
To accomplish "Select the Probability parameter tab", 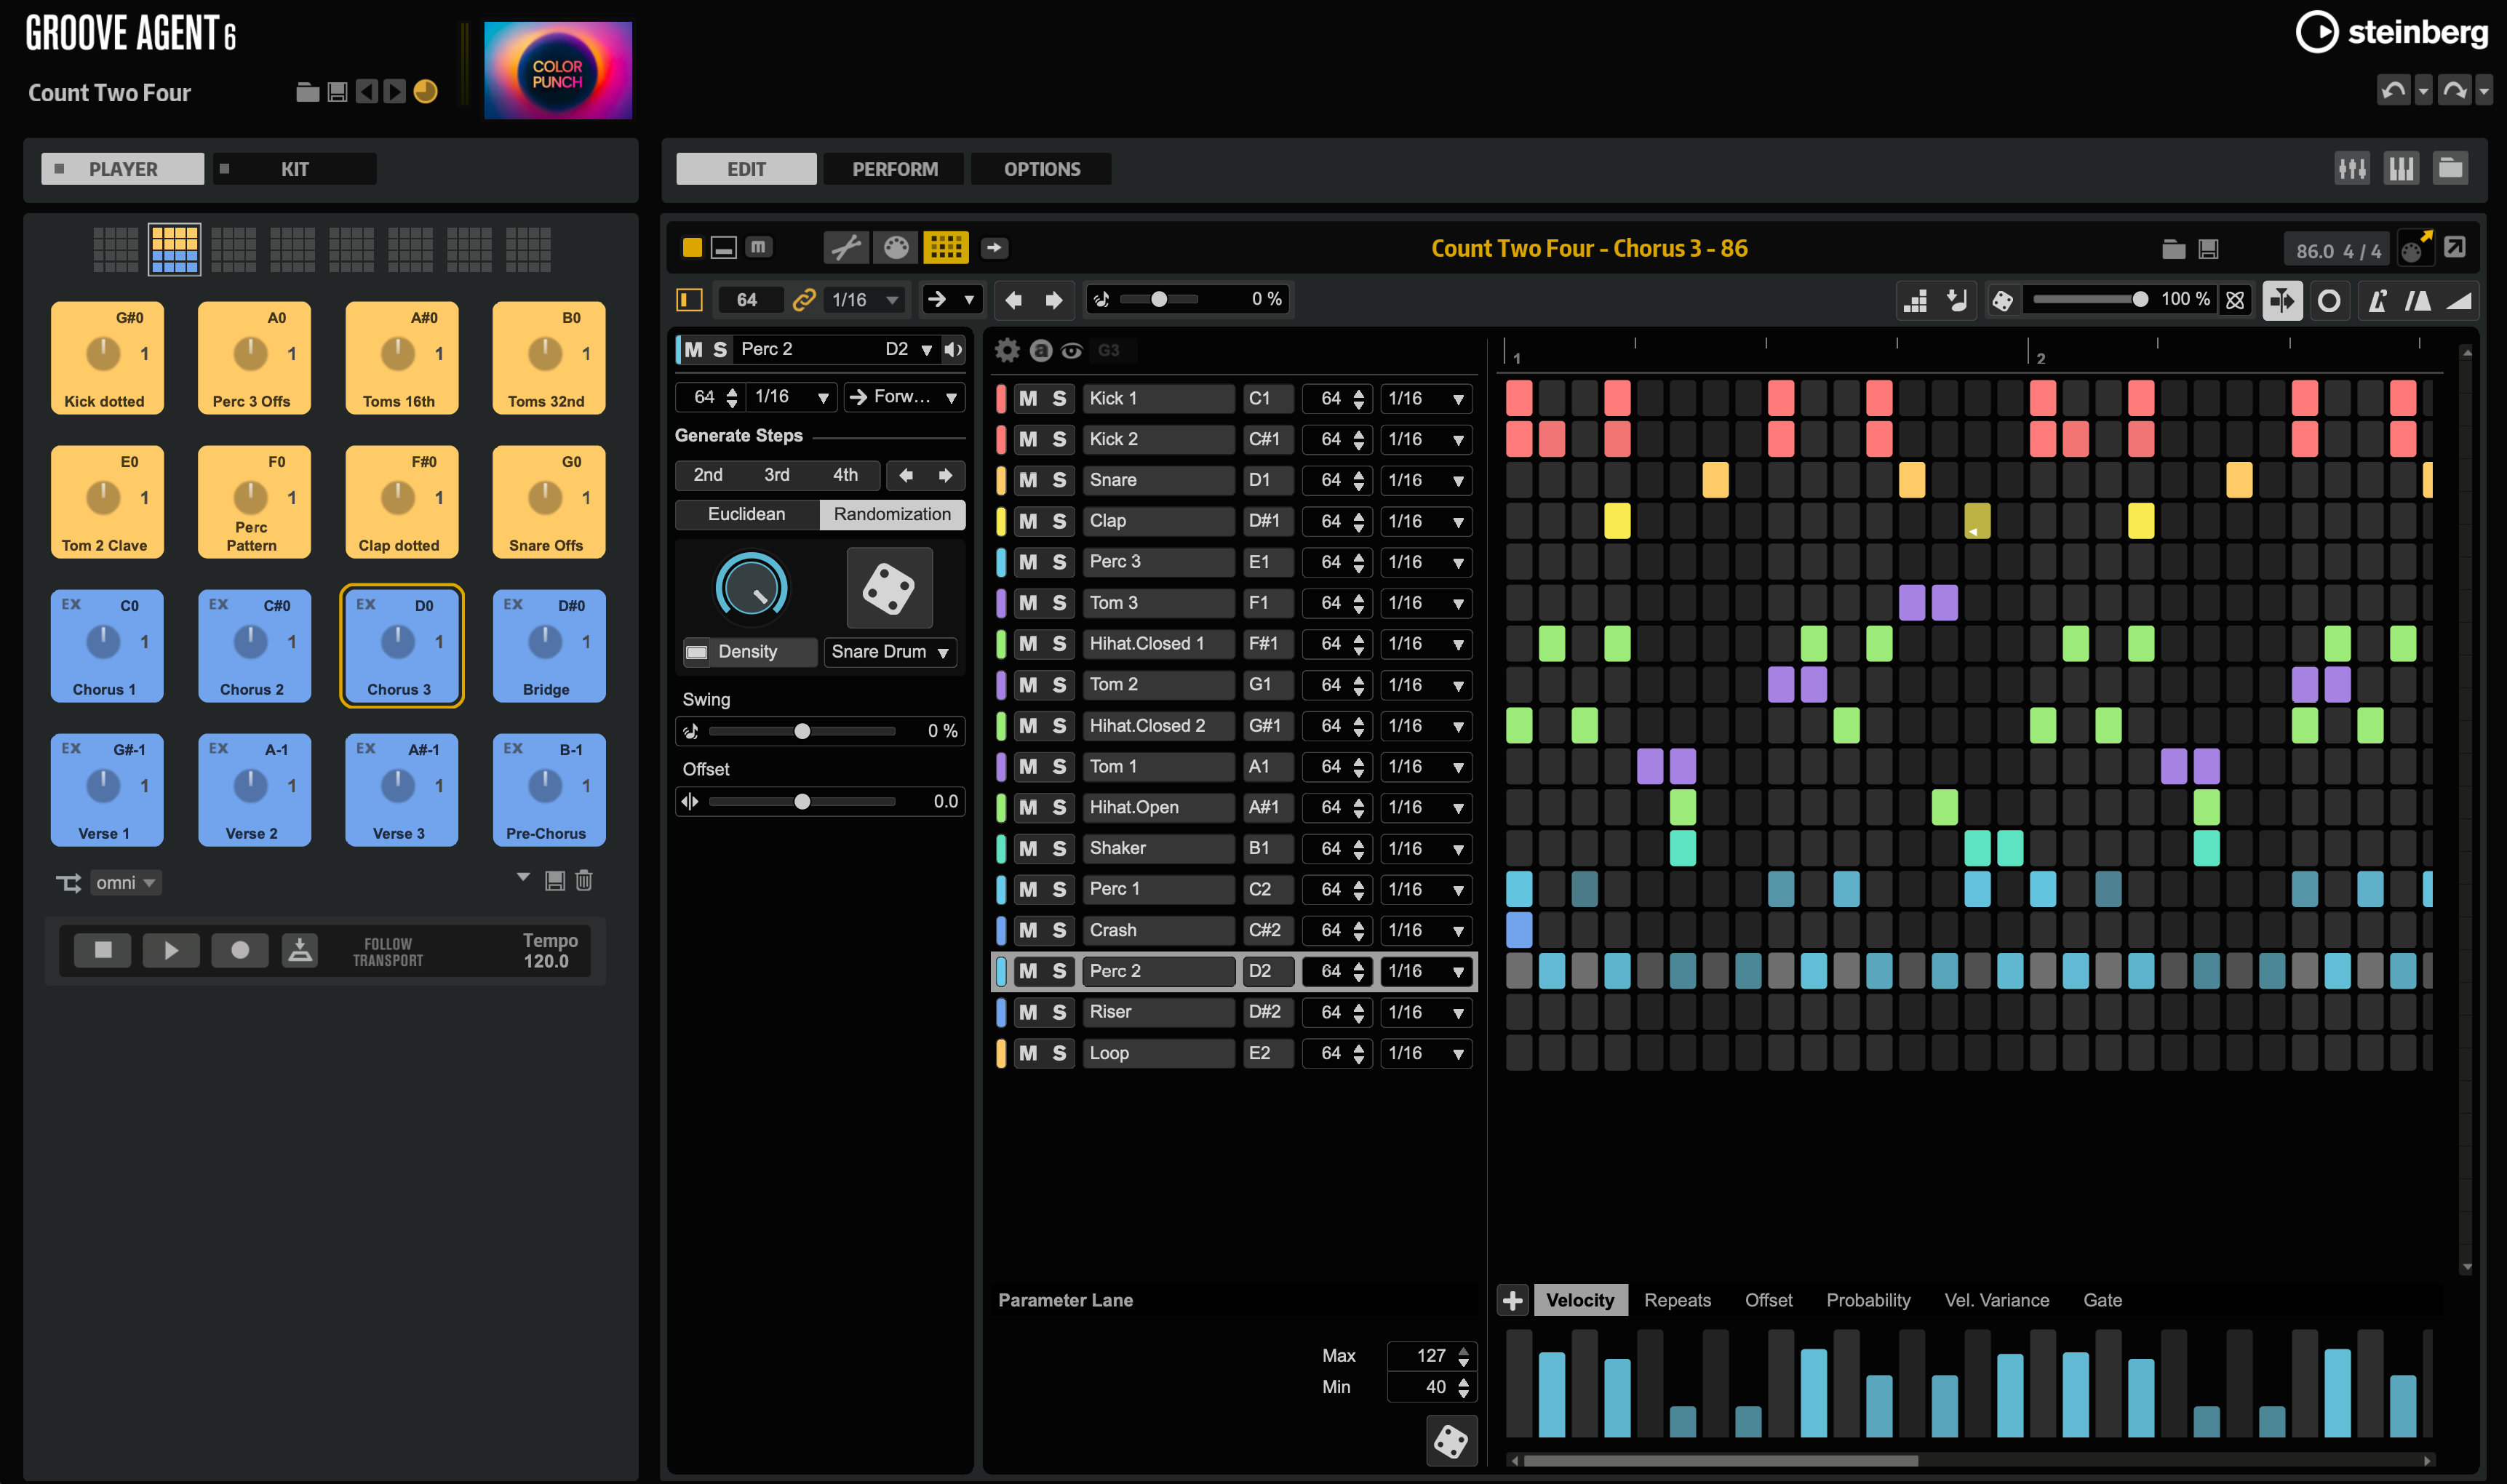I will [x=1867, y=1300].
